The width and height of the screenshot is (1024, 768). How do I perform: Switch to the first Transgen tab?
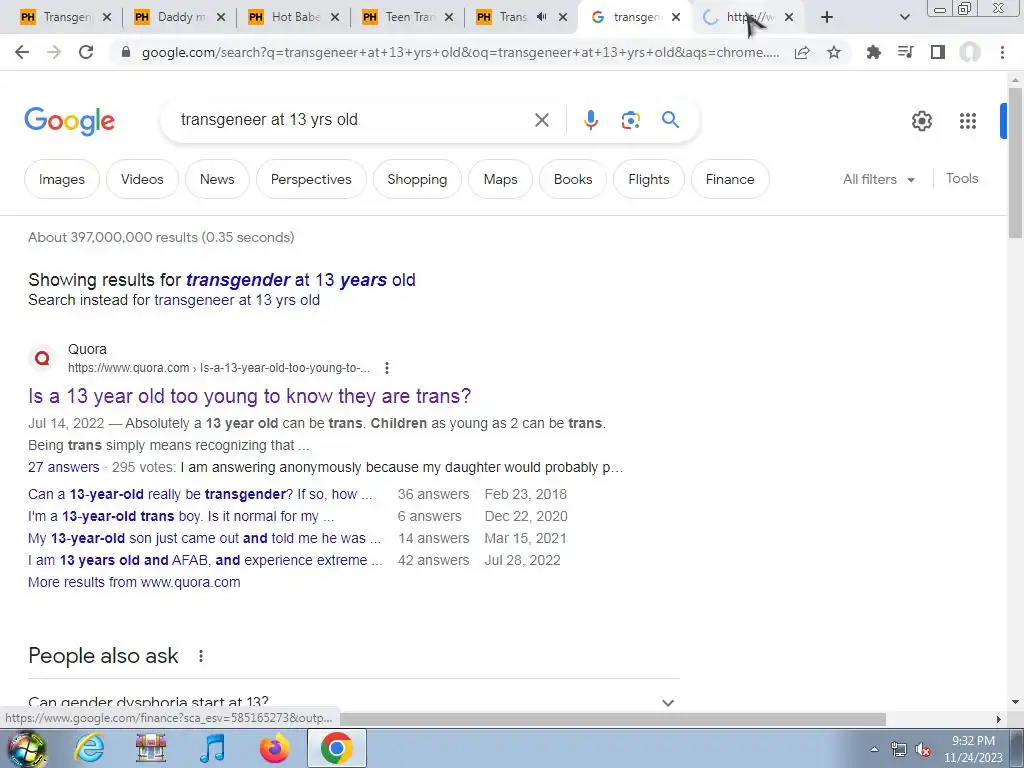coord(65,17)
